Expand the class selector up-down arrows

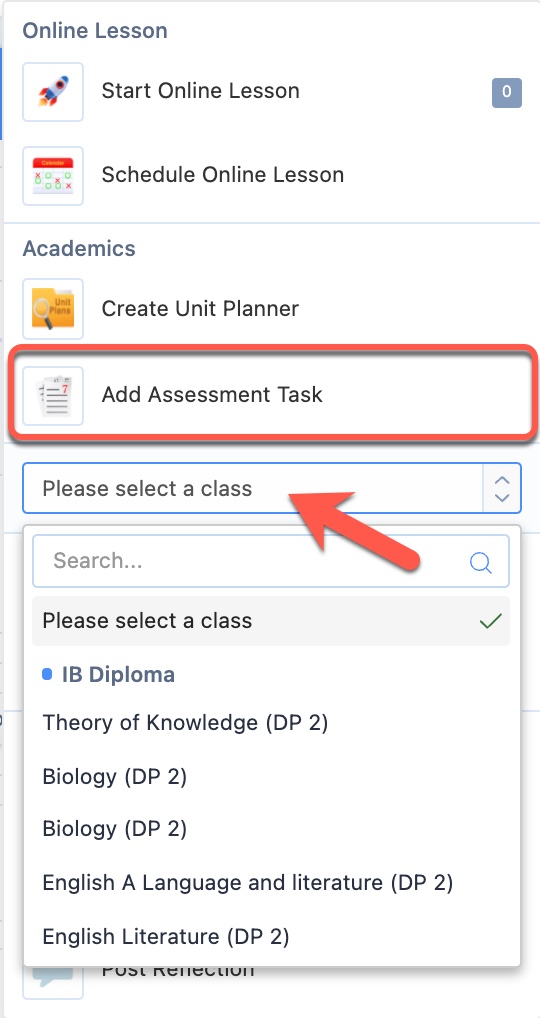(501, 488)
